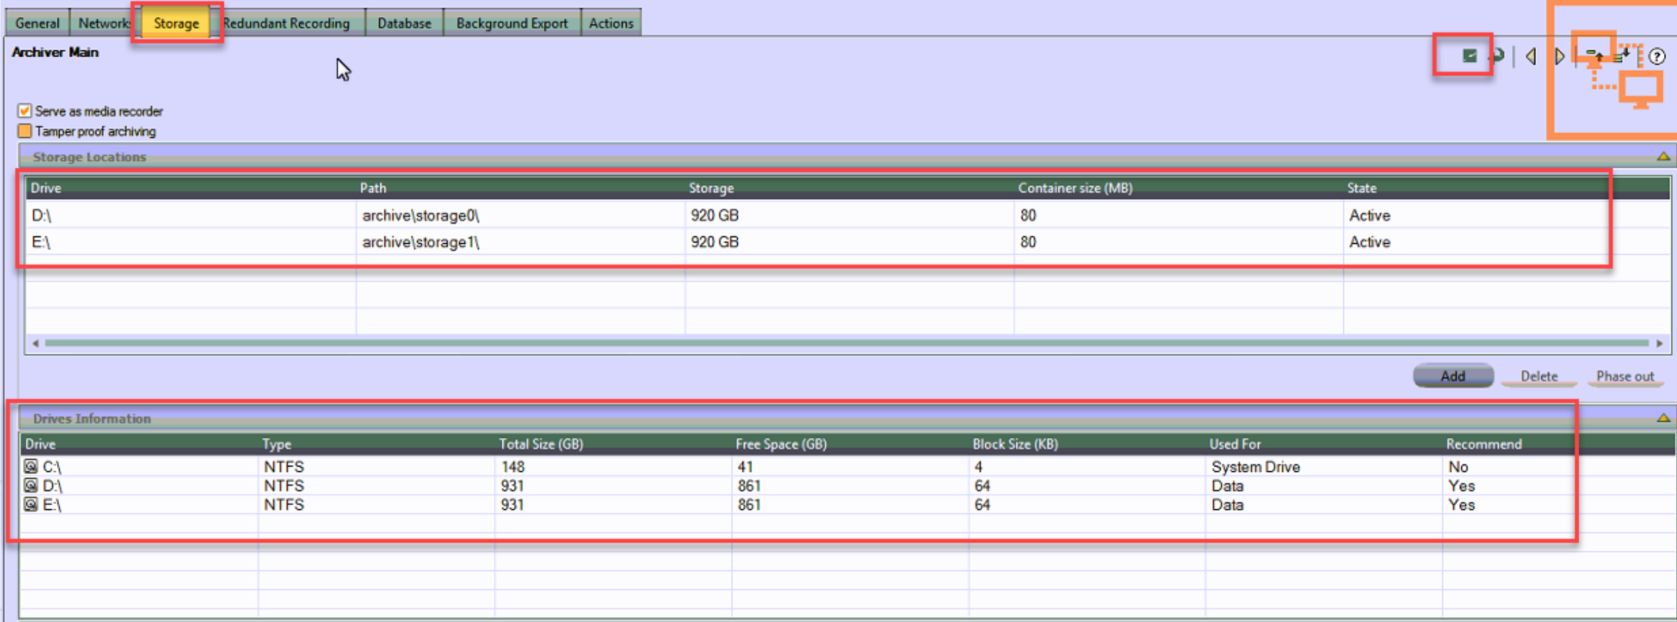This screenshot has width=1677, height=622.
Task: Click the Delete storage button
Action: coord(1538,376)
